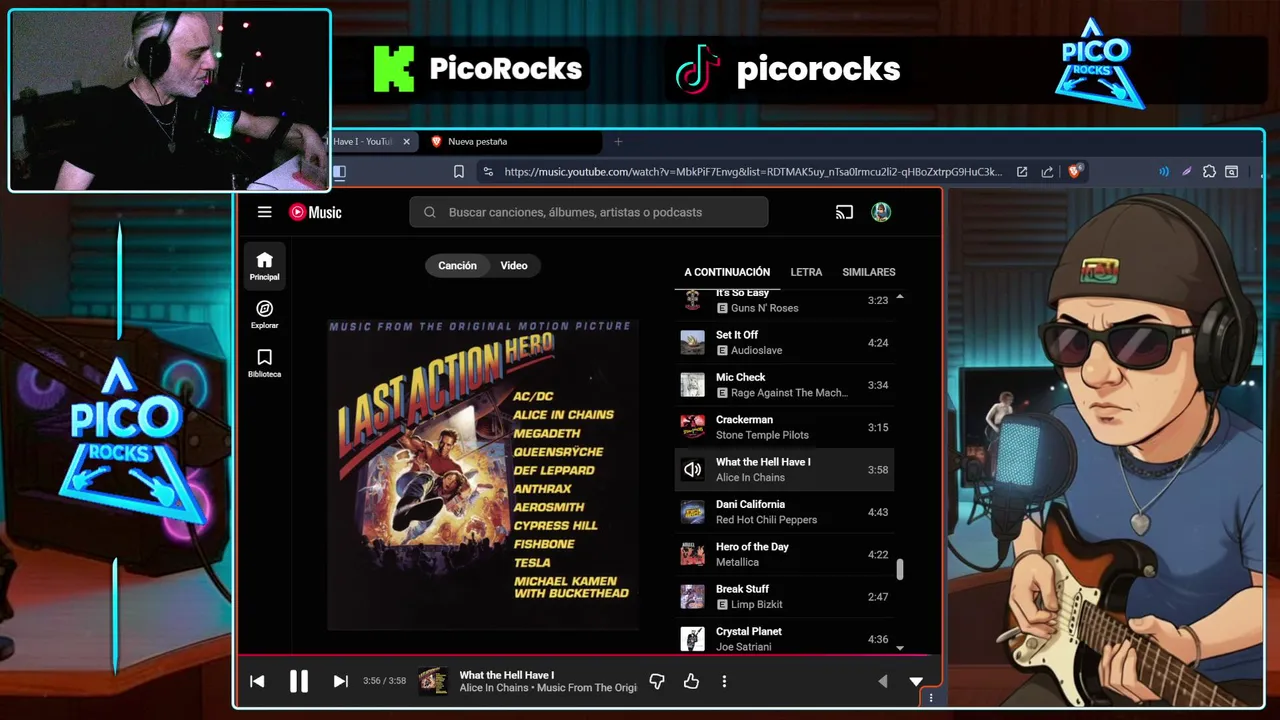
Task: Click corner three-dot menu below player
Action: click(931, 698)
